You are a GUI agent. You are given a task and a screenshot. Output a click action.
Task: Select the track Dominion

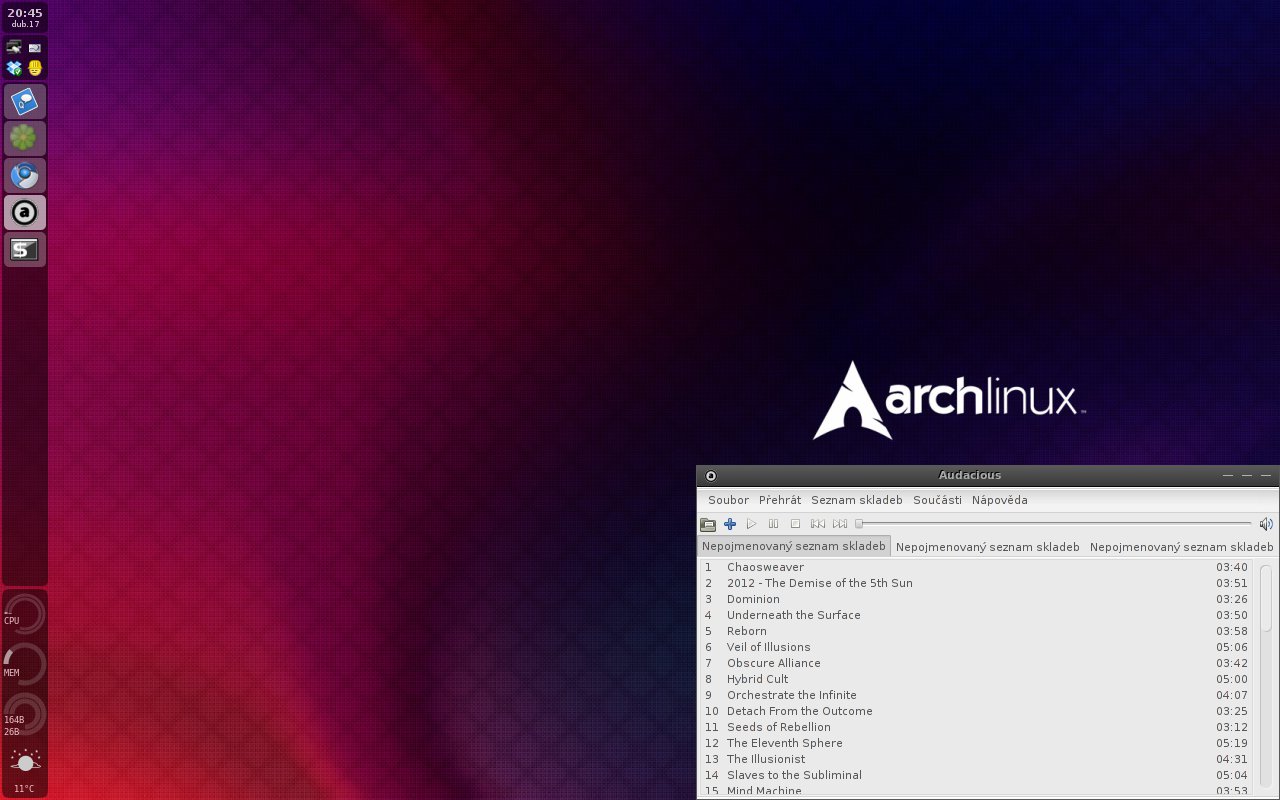point(976,599)
